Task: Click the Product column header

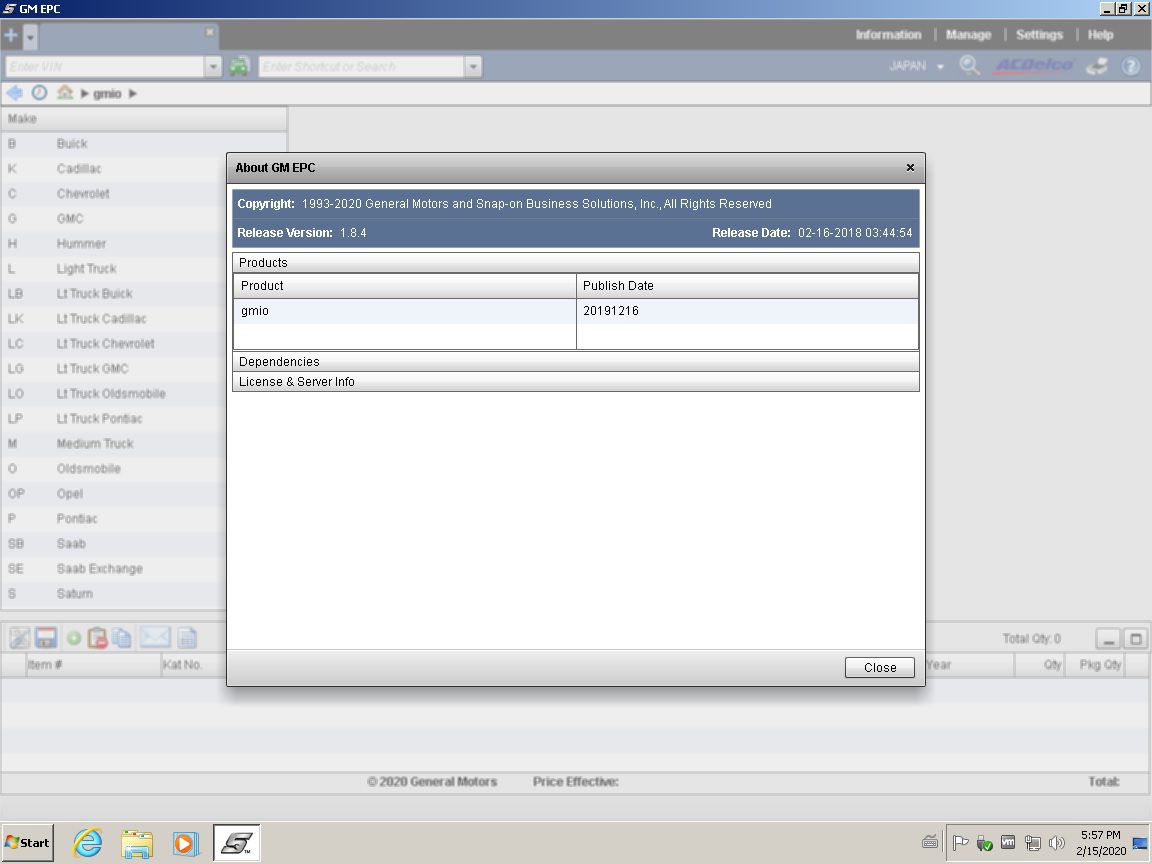Action: [404, 286]
